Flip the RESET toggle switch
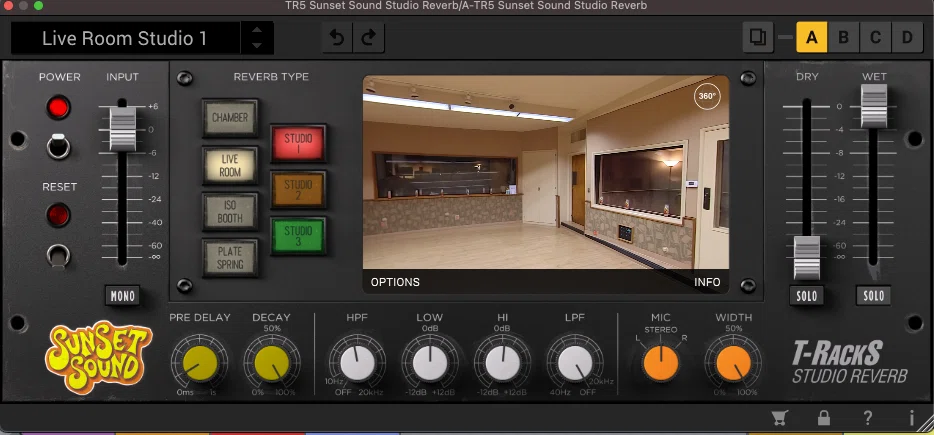 58,256
